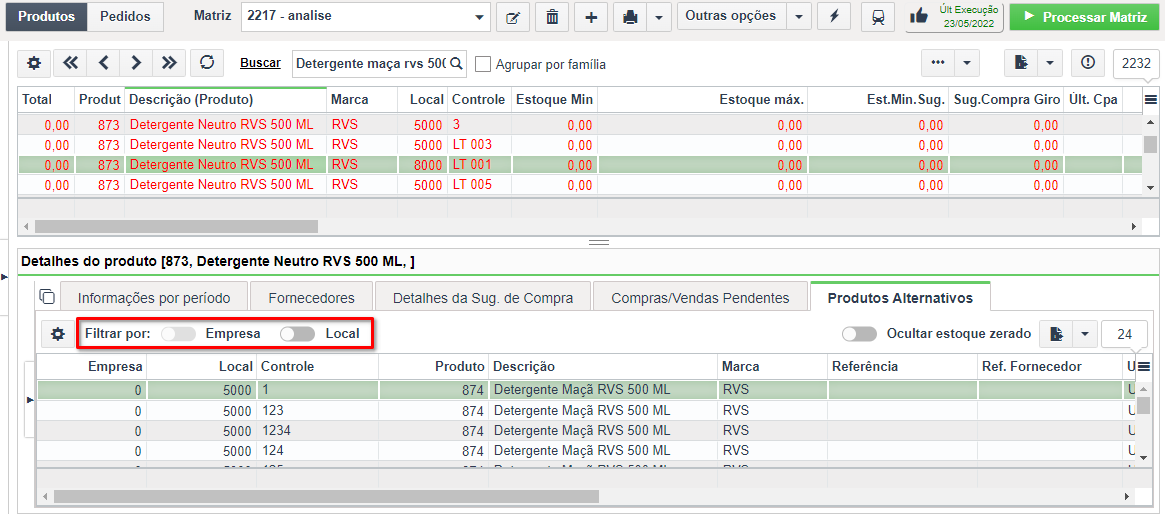Expand the Outras opções dropdown arrow
This screenshot has height=520, width=1165.
click(799, 16)
